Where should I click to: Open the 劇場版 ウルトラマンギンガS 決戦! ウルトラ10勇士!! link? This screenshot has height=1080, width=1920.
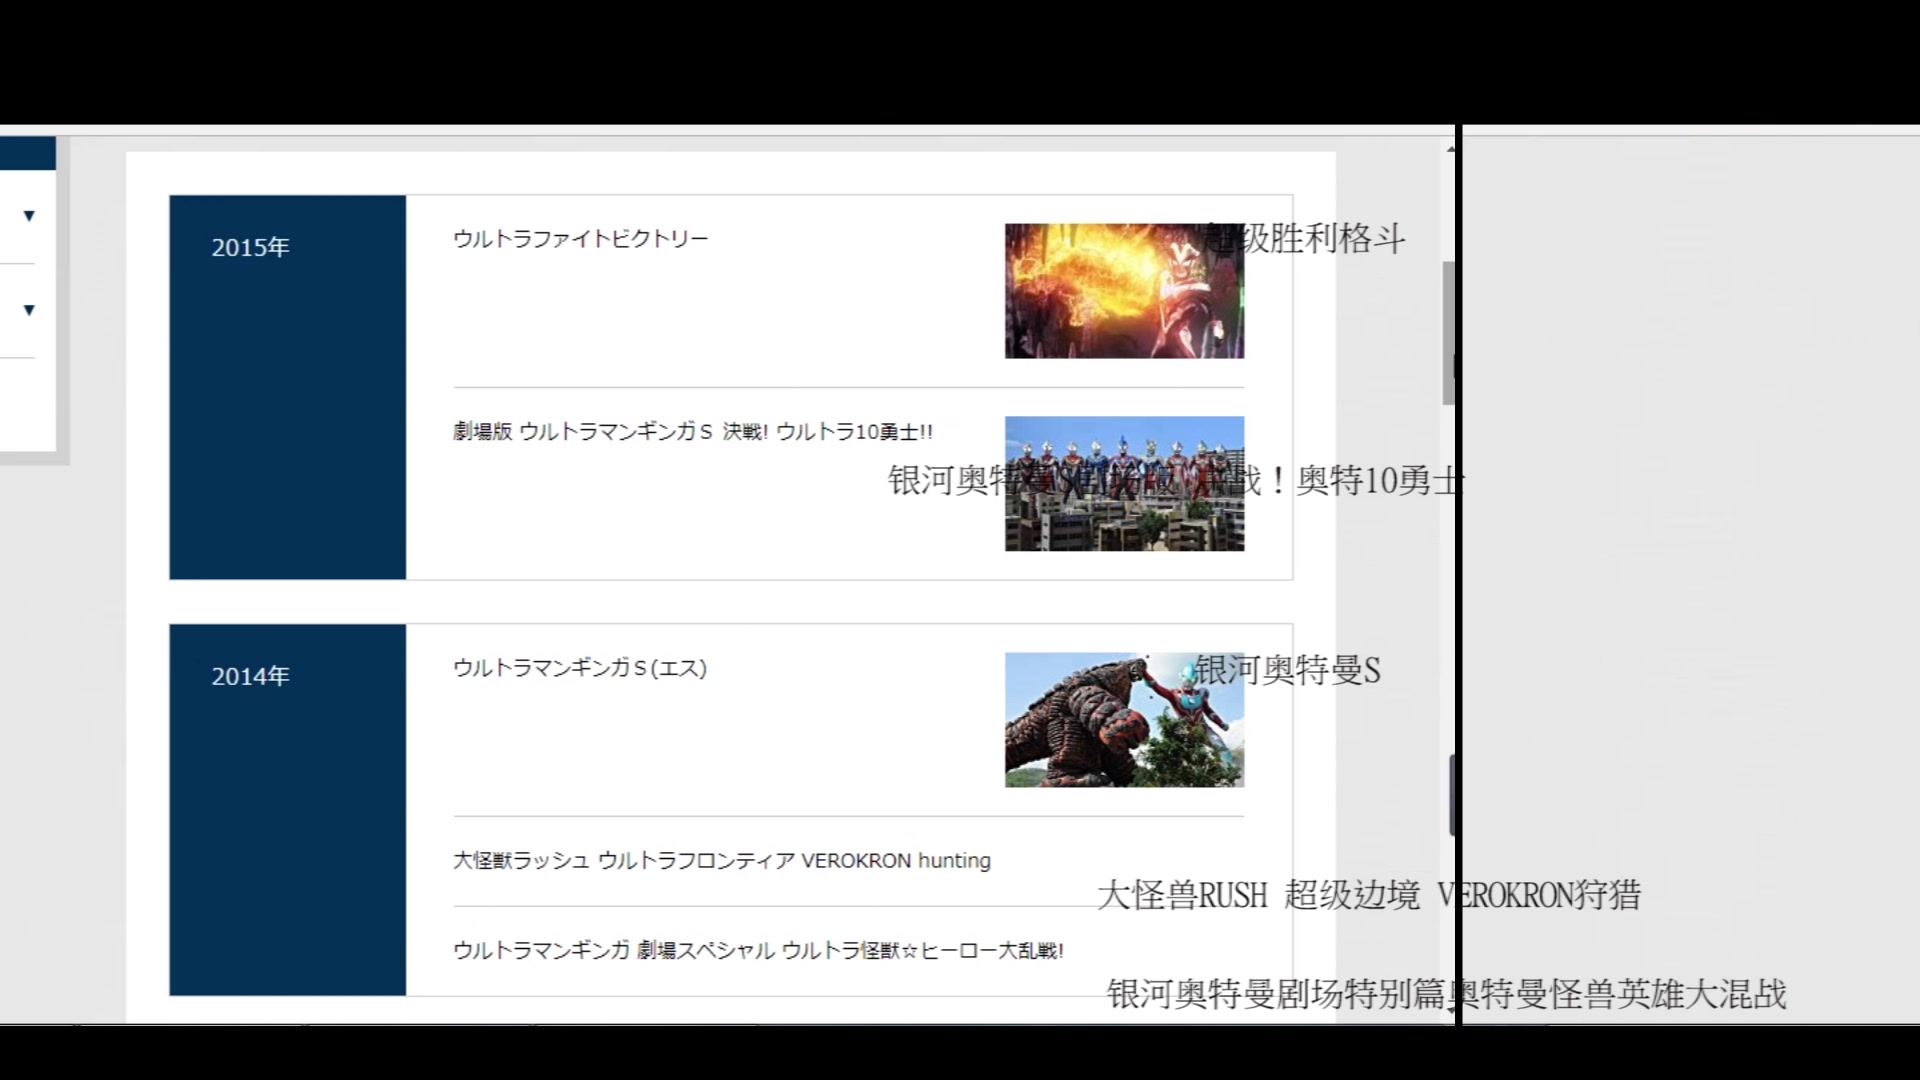pyautogui.click(x=693, y=432)
